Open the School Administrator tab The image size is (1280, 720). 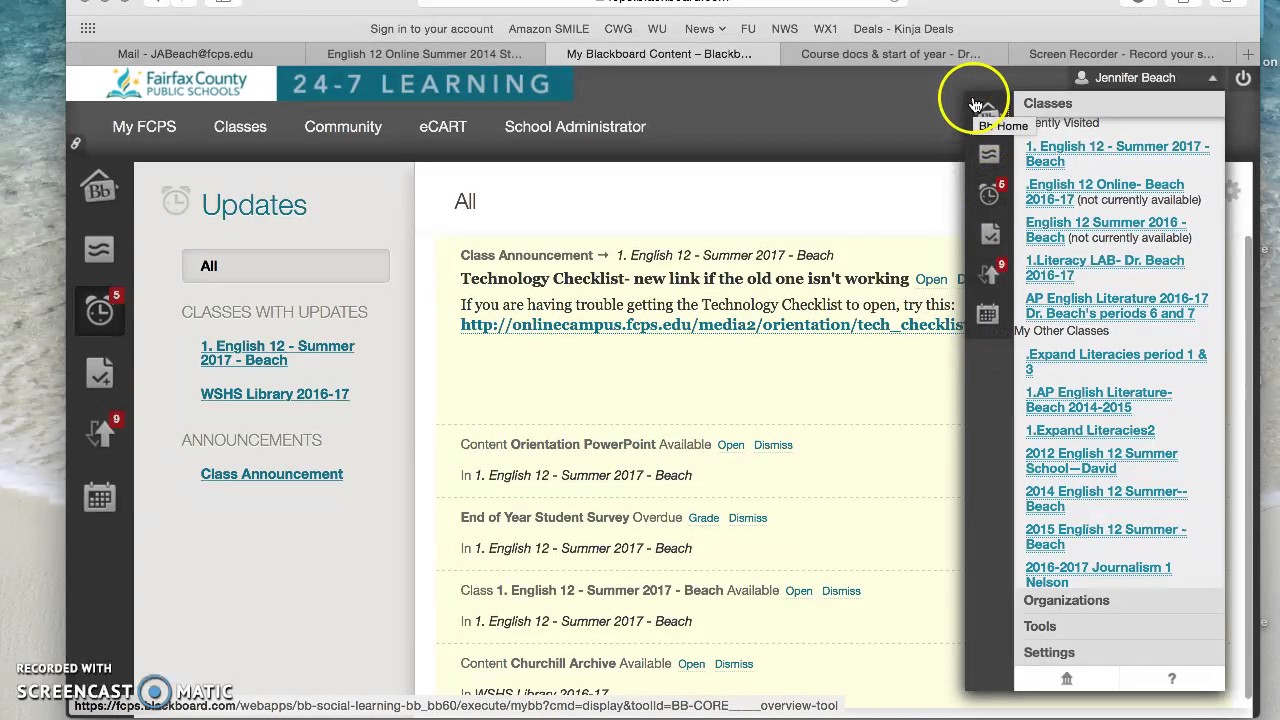point(575,127)
